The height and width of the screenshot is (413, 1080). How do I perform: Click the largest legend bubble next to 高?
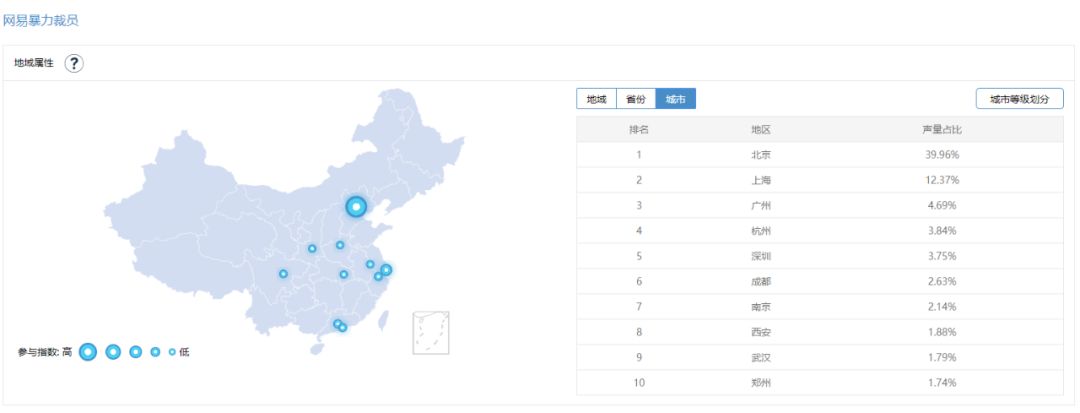pyautogui.click(x=88, y=352)
